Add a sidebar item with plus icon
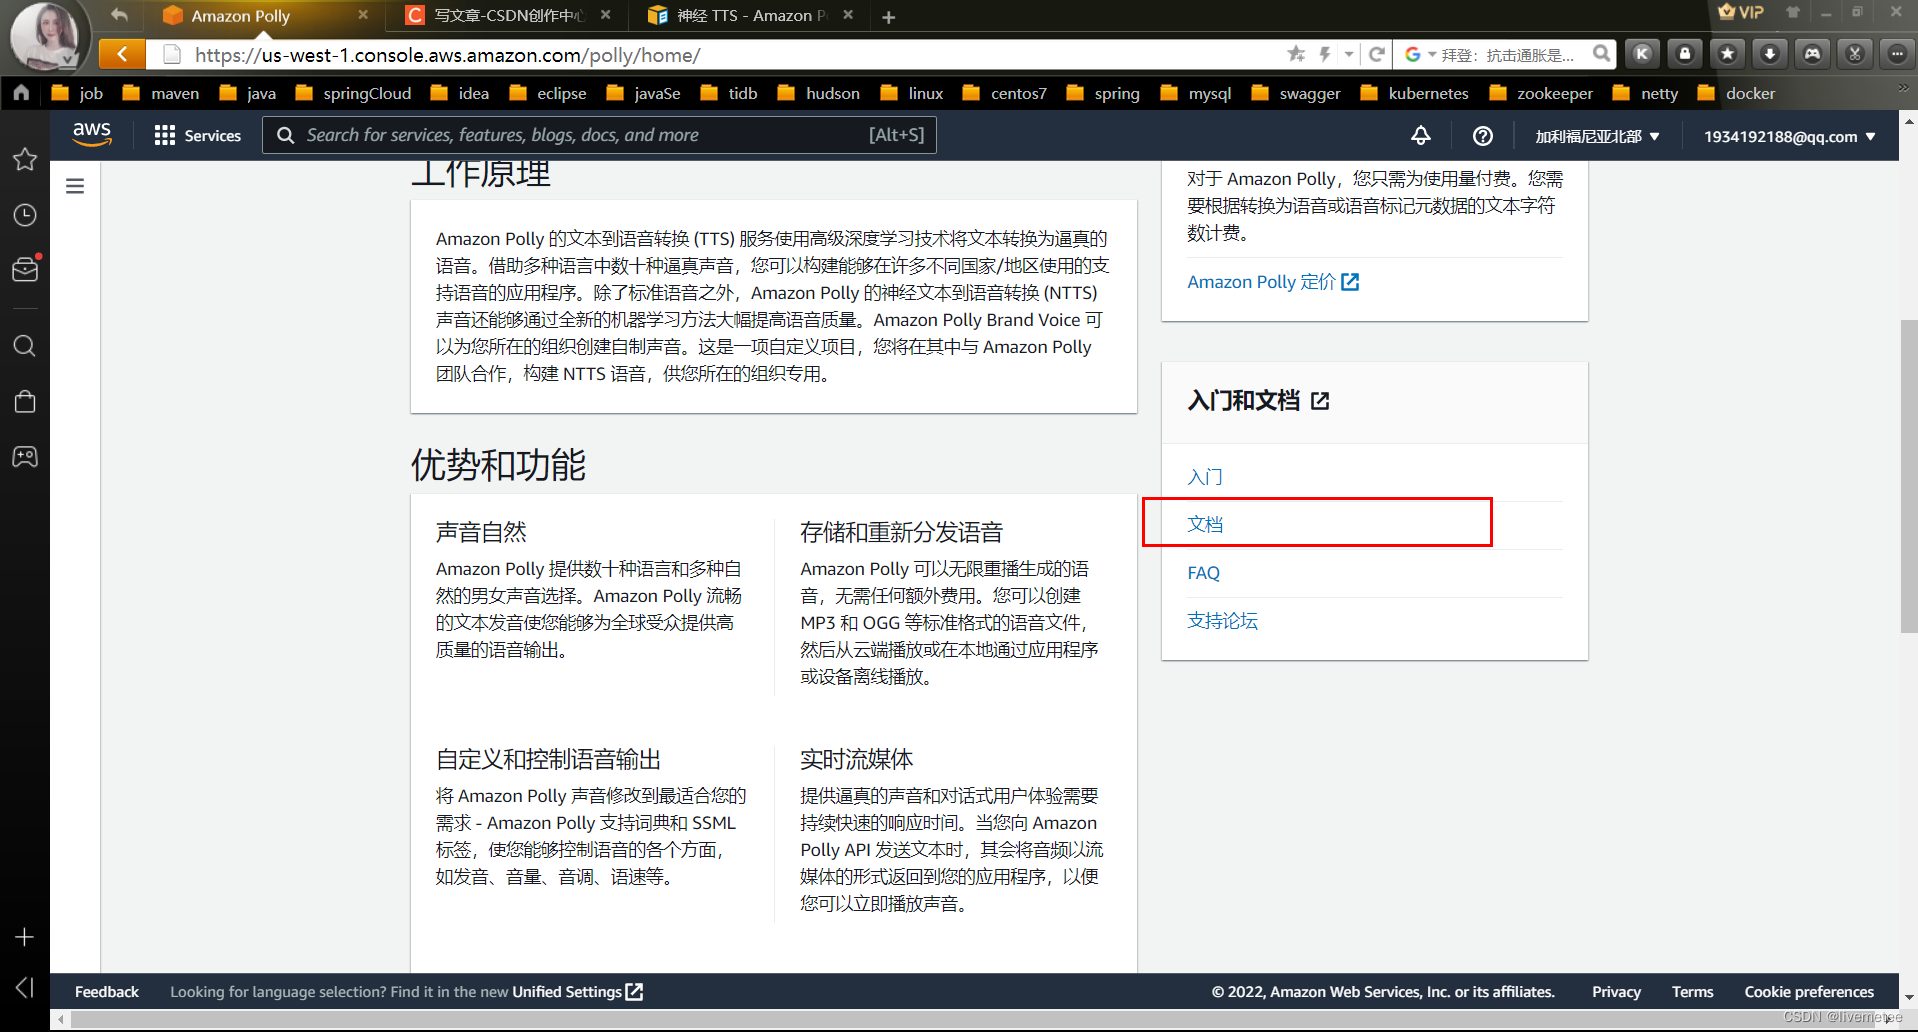Screen dimensions: 1918x1032 pyautogui.click(x=25, y=937)
